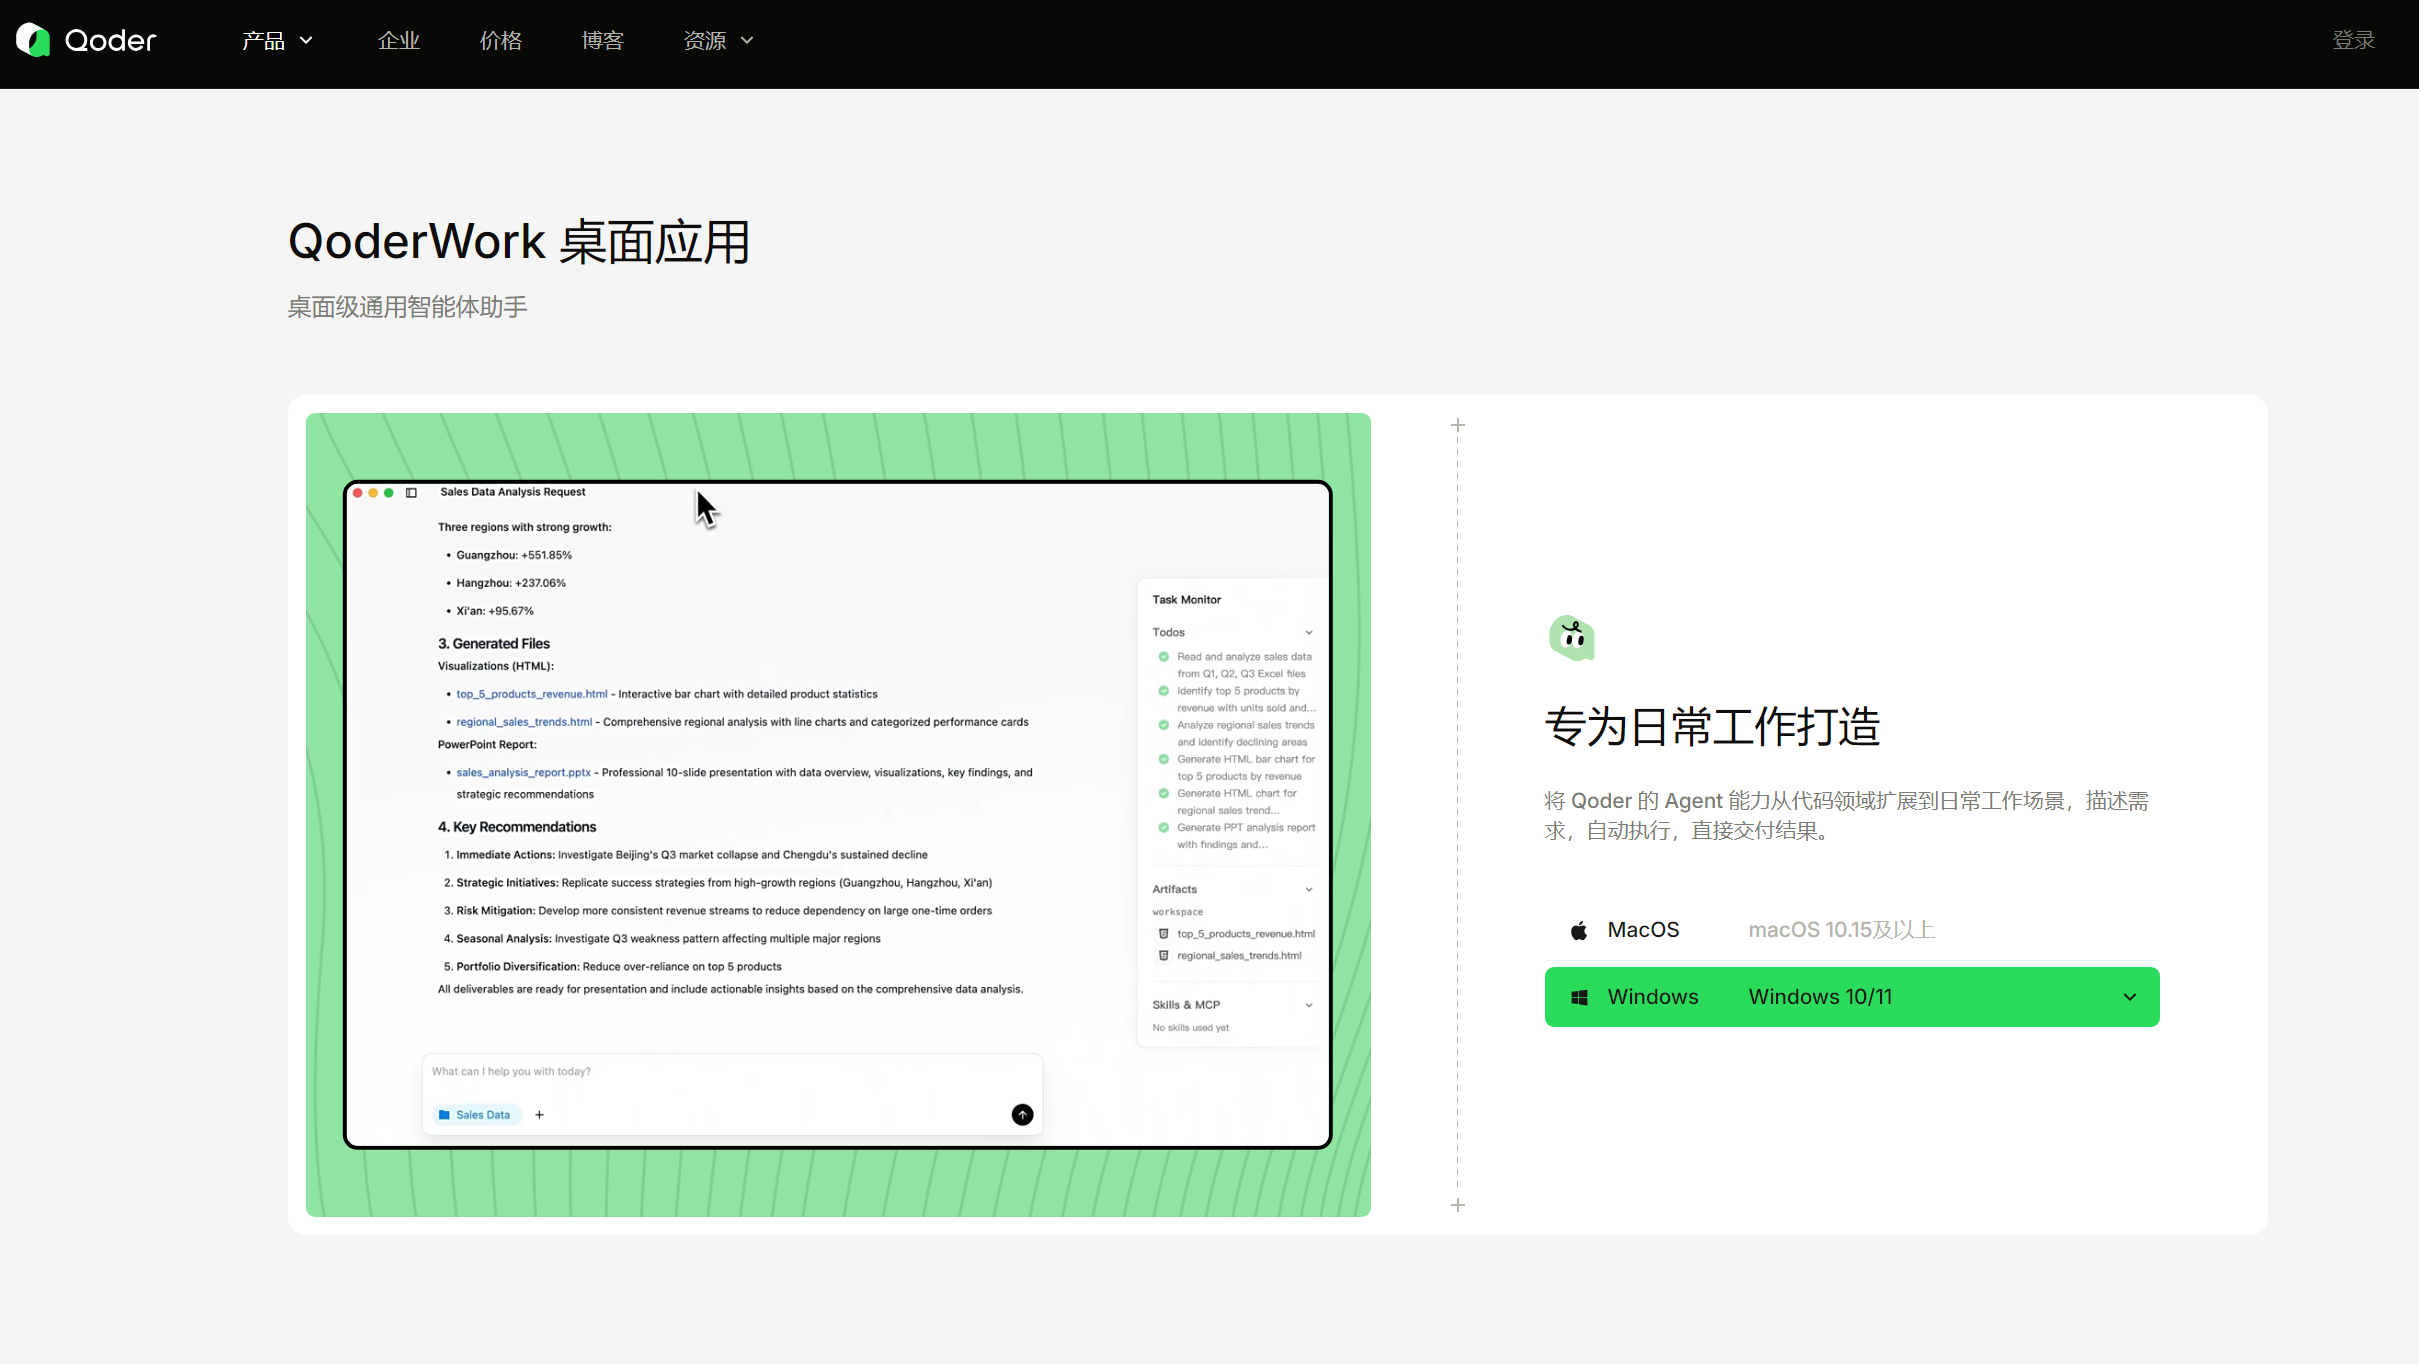Click the HTML file icon beside regional_sales_trends.html
This screenshot has height=1364, width=2419.
pyautogui.click(x=1163, y=955)
